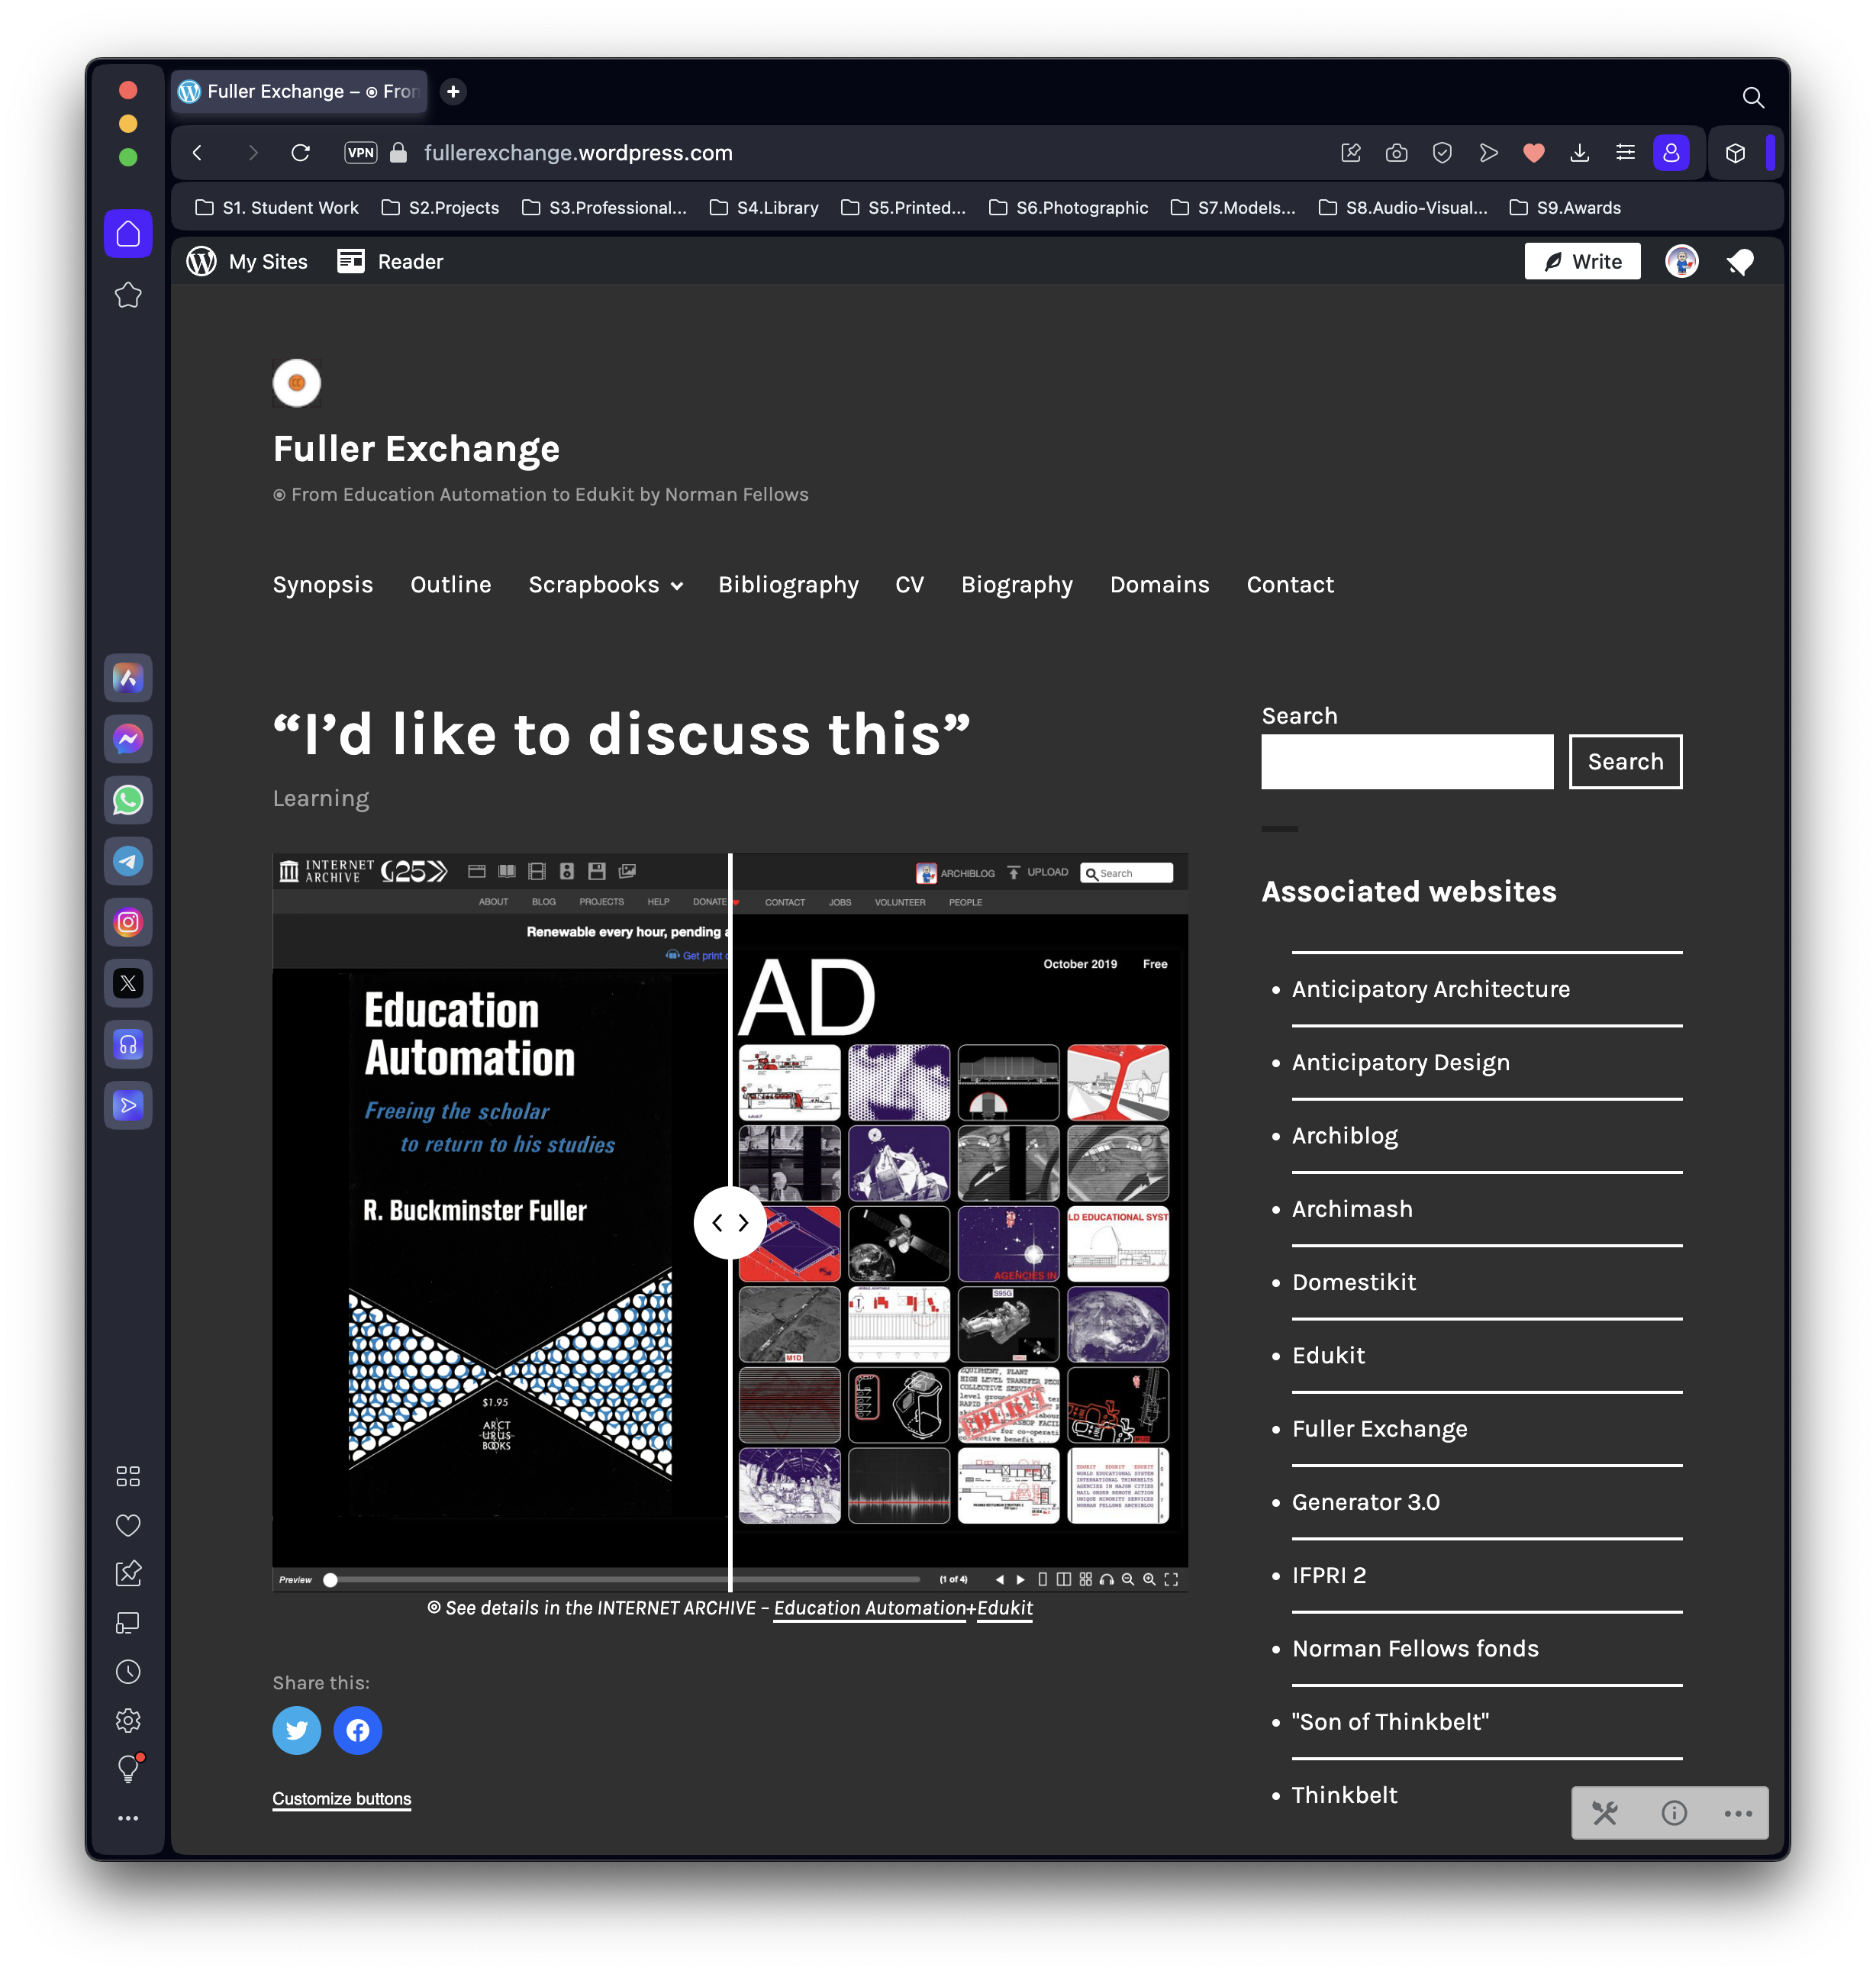The width and height of the screenshot is (1876, 1974).
Task: Open the sidebar history clock icon
Action: [128, 1672]
